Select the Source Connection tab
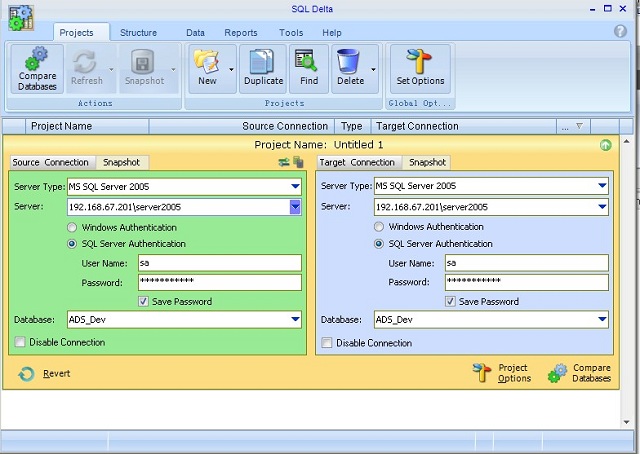The width and height of the screenshot is (640, 454). pos(51,162)
